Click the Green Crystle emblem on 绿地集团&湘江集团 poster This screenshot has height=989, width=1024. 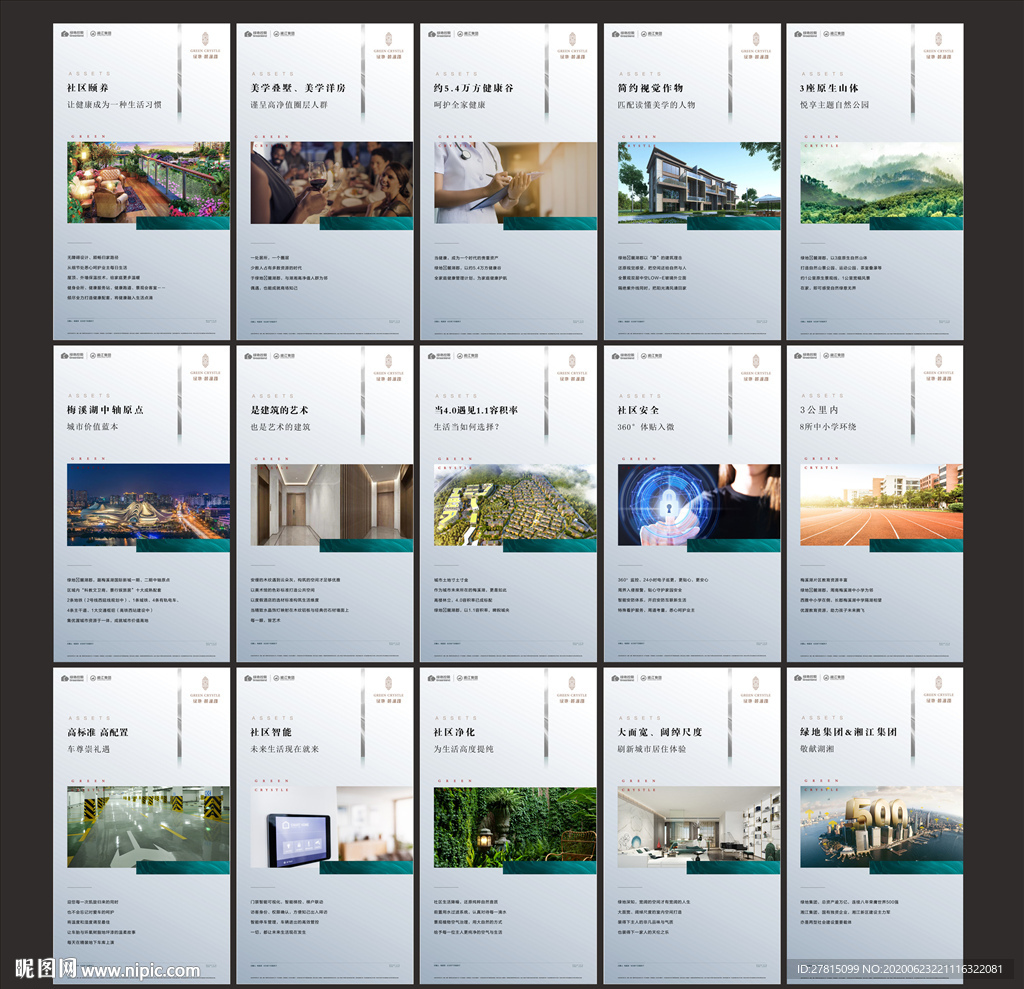[936, 684]
